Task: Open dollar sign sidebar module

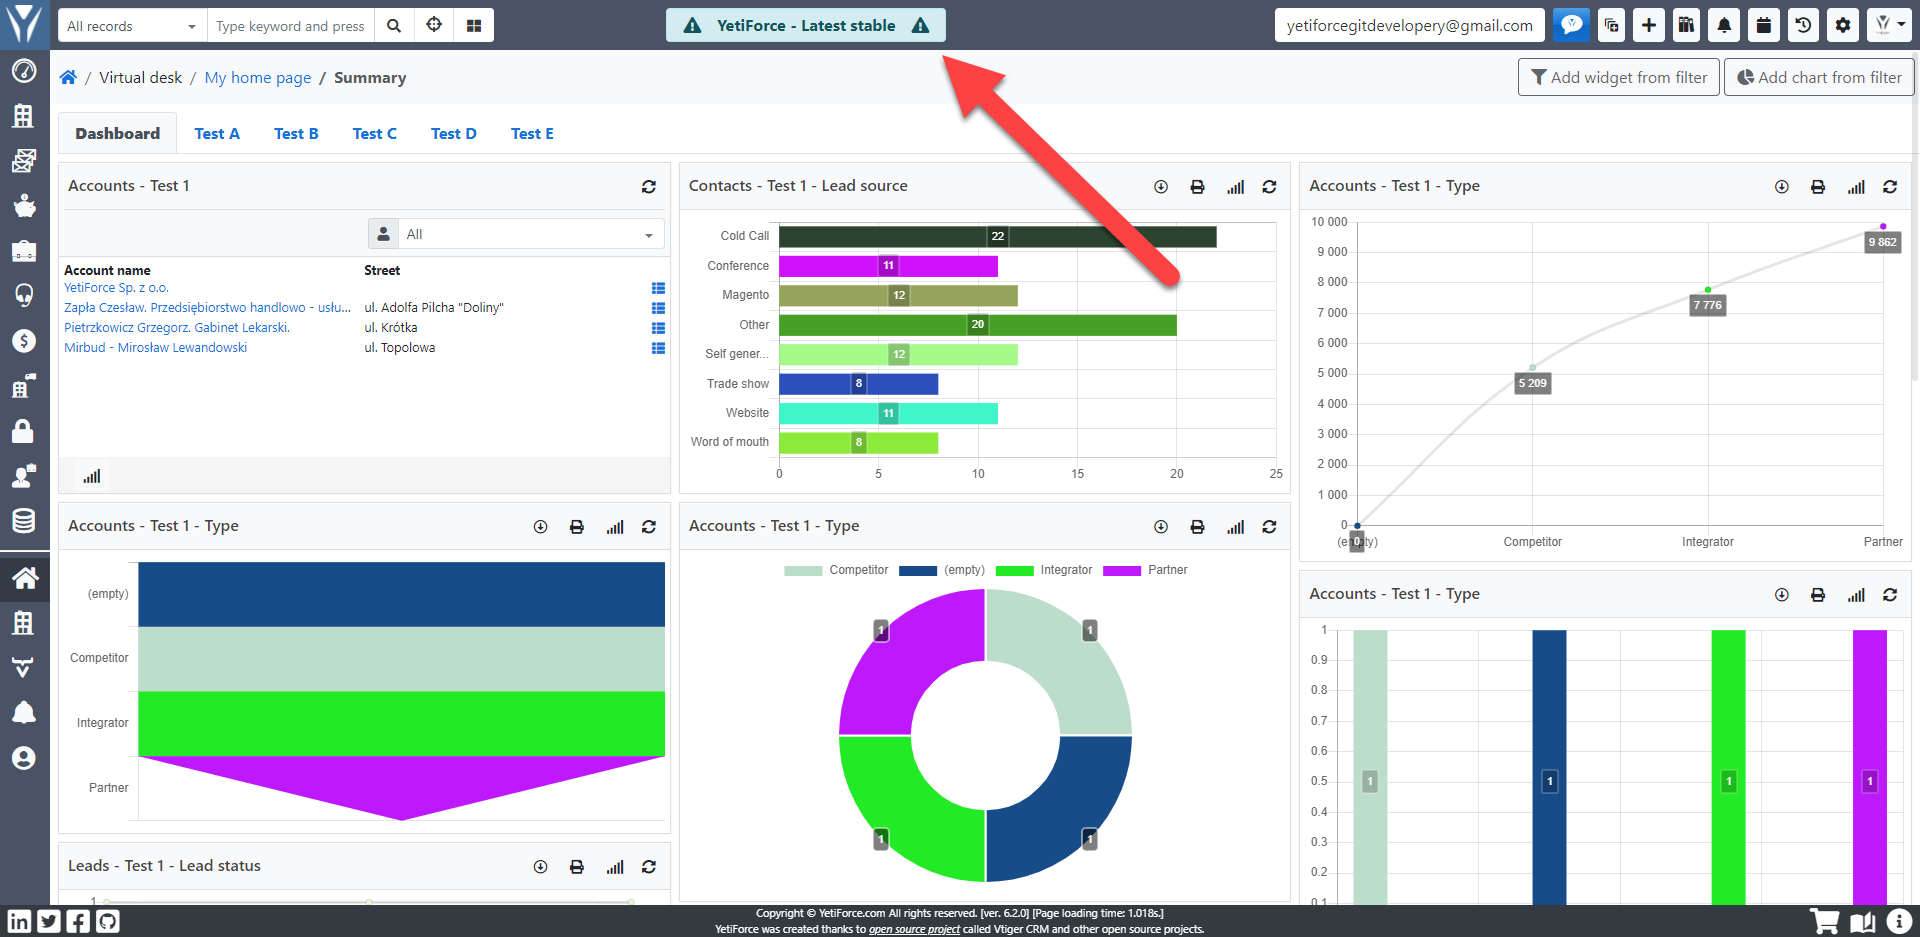Action: click(24, 341)
